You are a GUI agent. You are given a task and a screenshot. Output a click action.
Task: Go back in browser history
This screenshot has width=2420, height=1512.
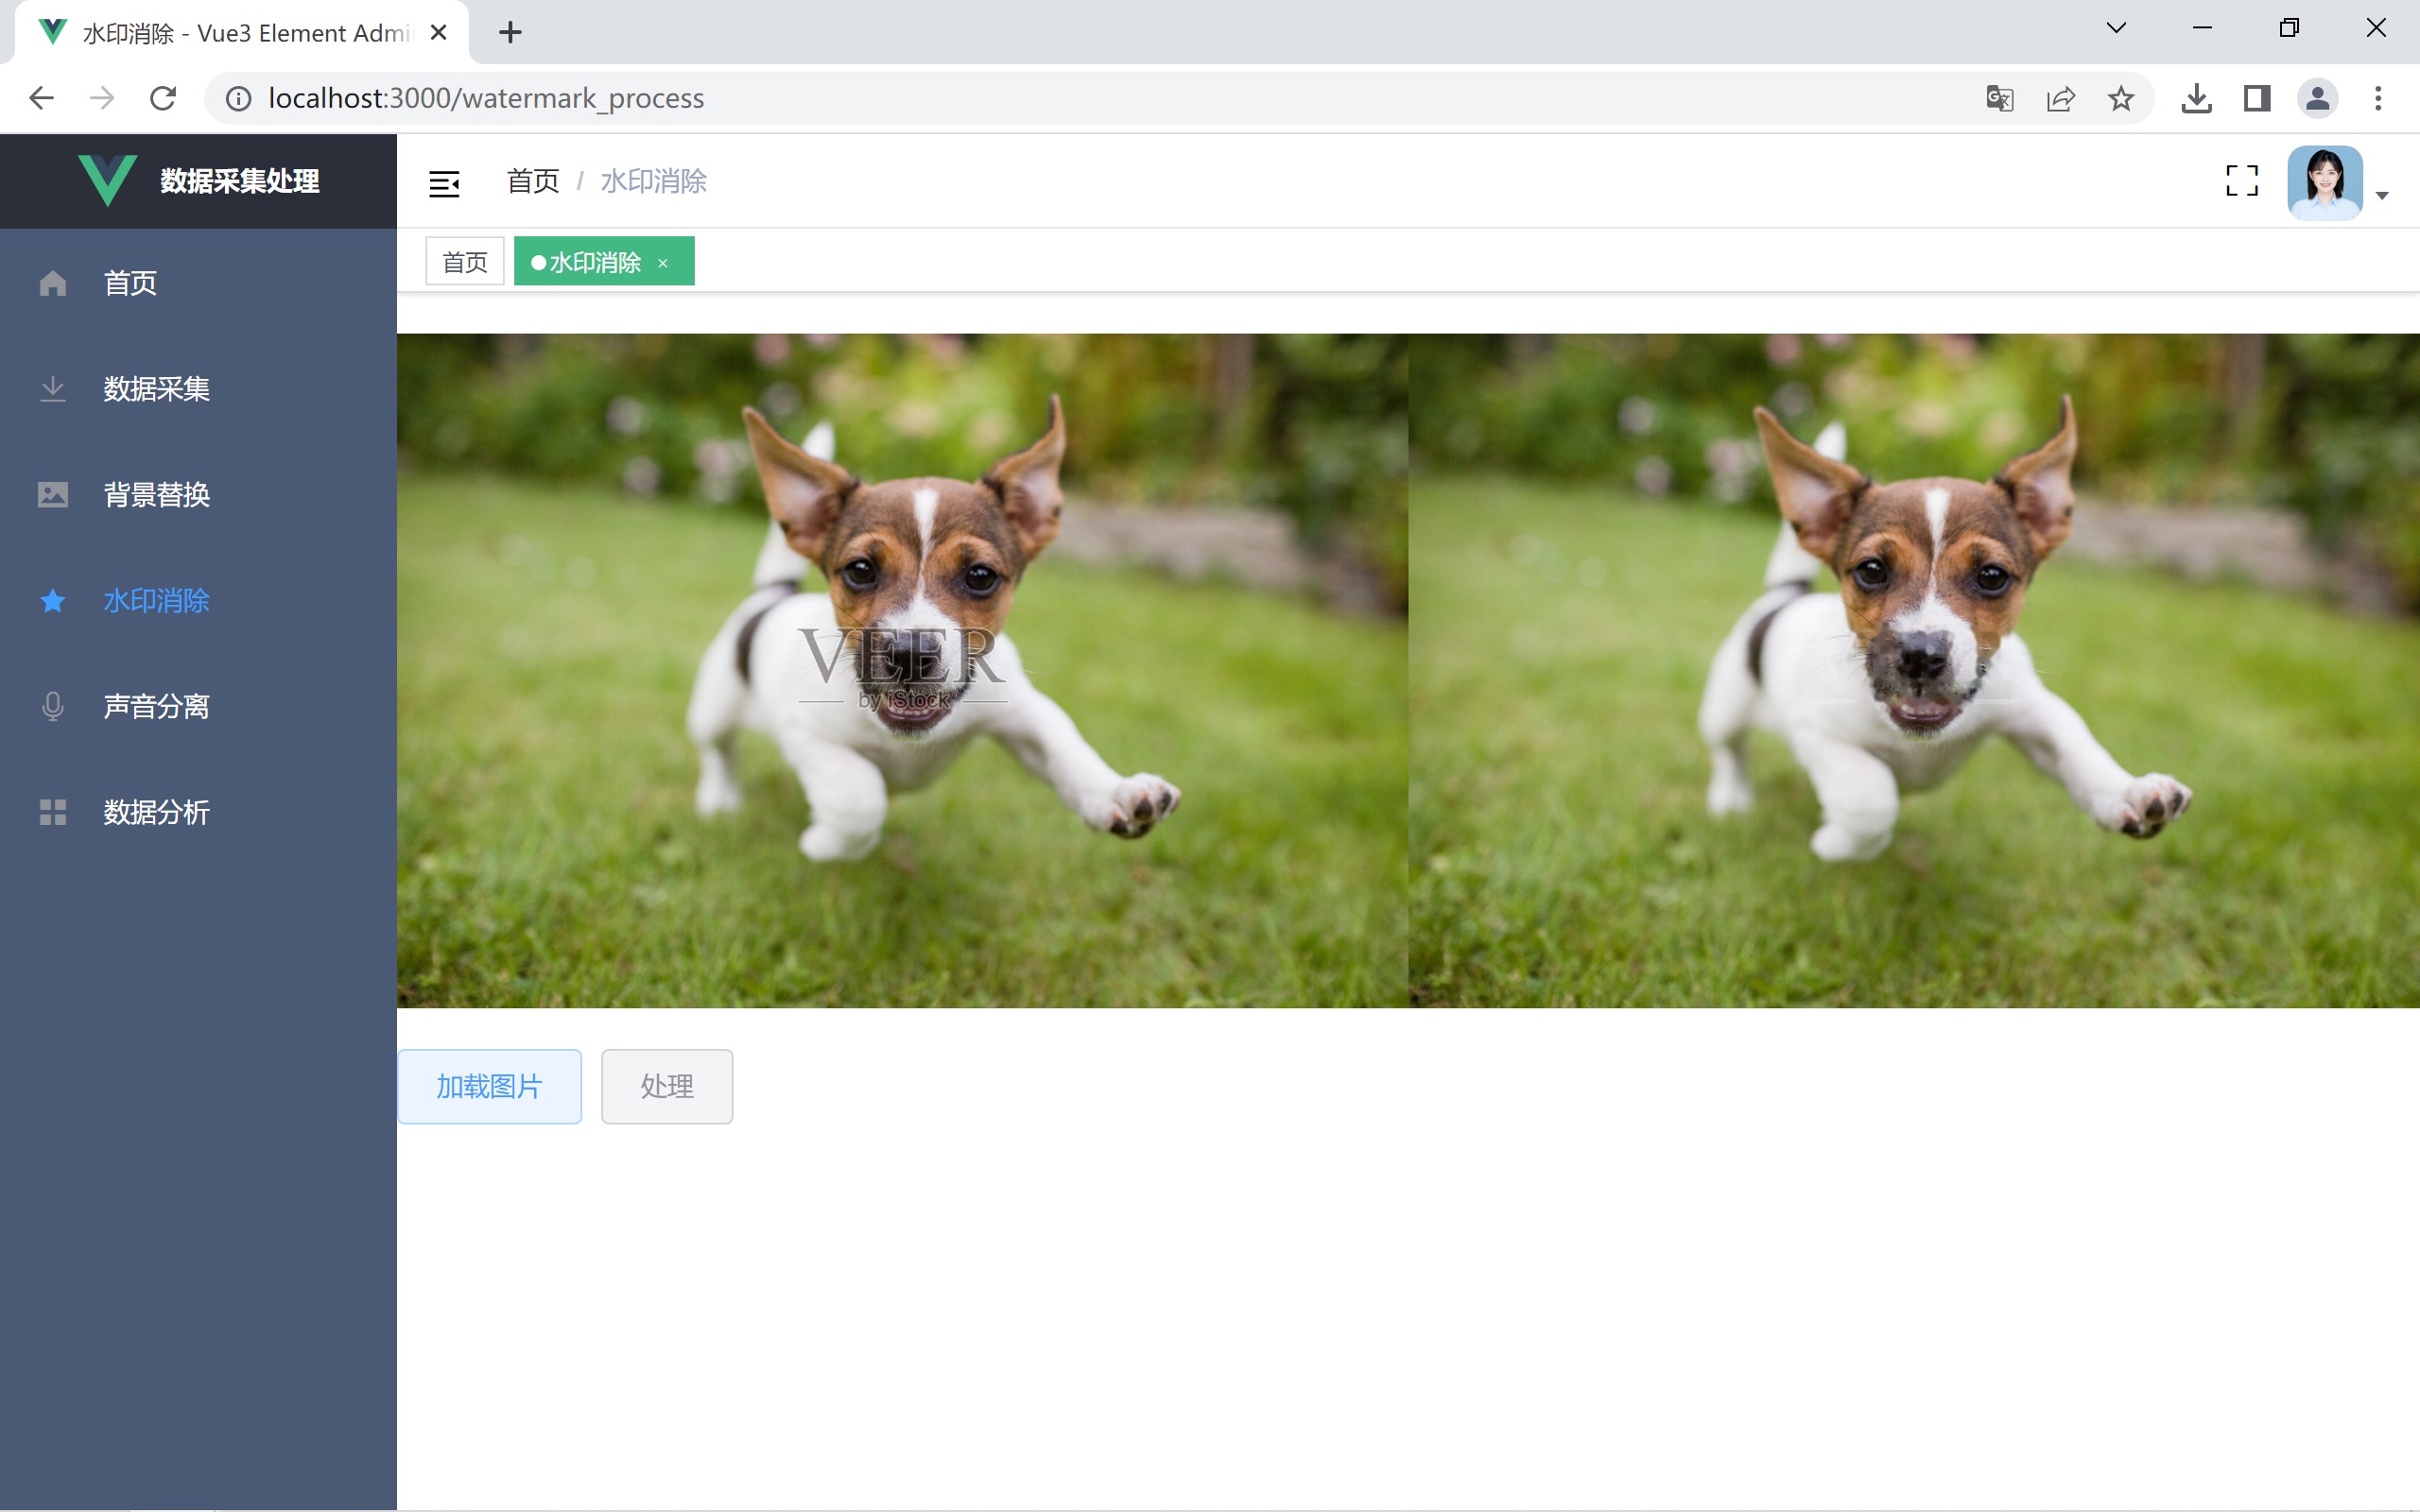pos(41,98)
